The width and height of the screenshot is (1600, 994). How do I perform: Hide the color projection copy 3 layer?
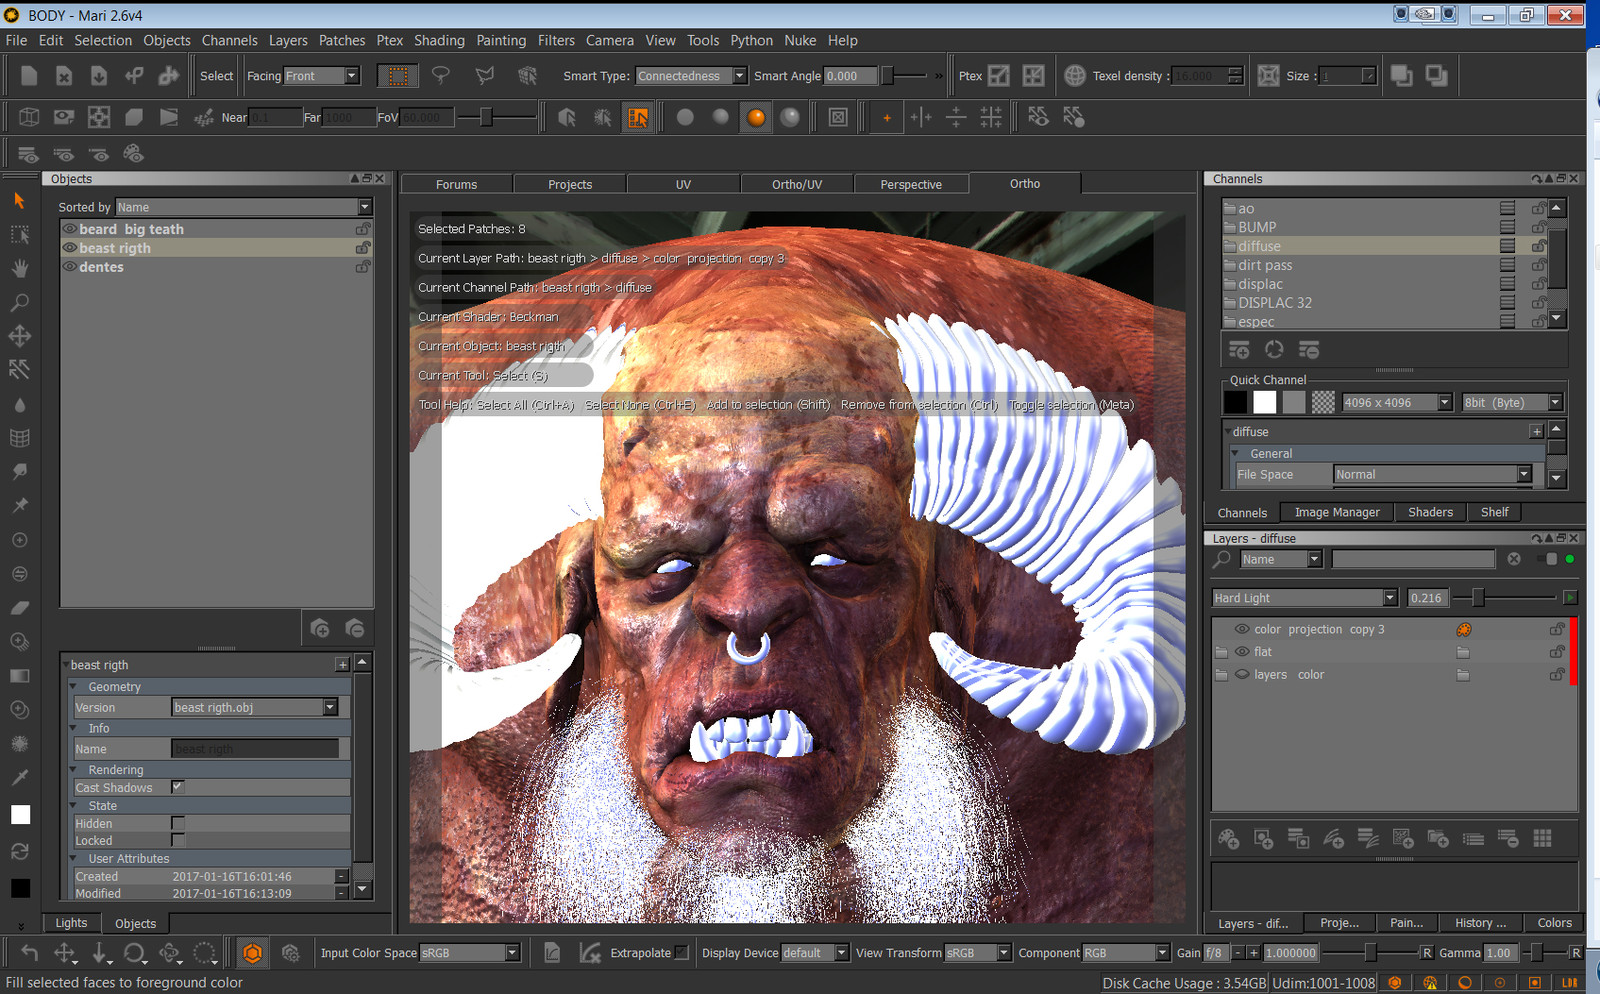[x=1242, y=629]
